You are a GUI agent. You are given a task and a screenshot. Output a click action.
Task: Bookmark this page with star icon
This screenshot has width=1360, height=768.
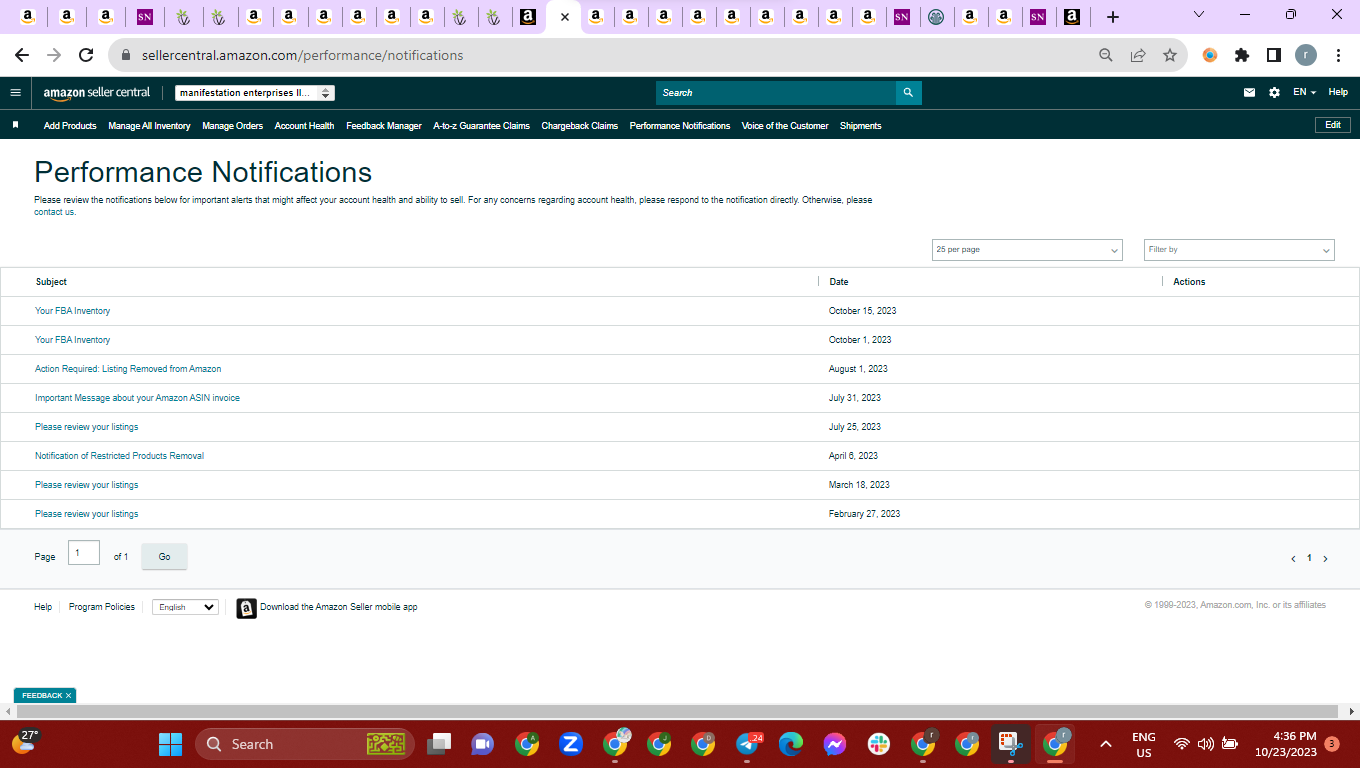coord(1170,55)
